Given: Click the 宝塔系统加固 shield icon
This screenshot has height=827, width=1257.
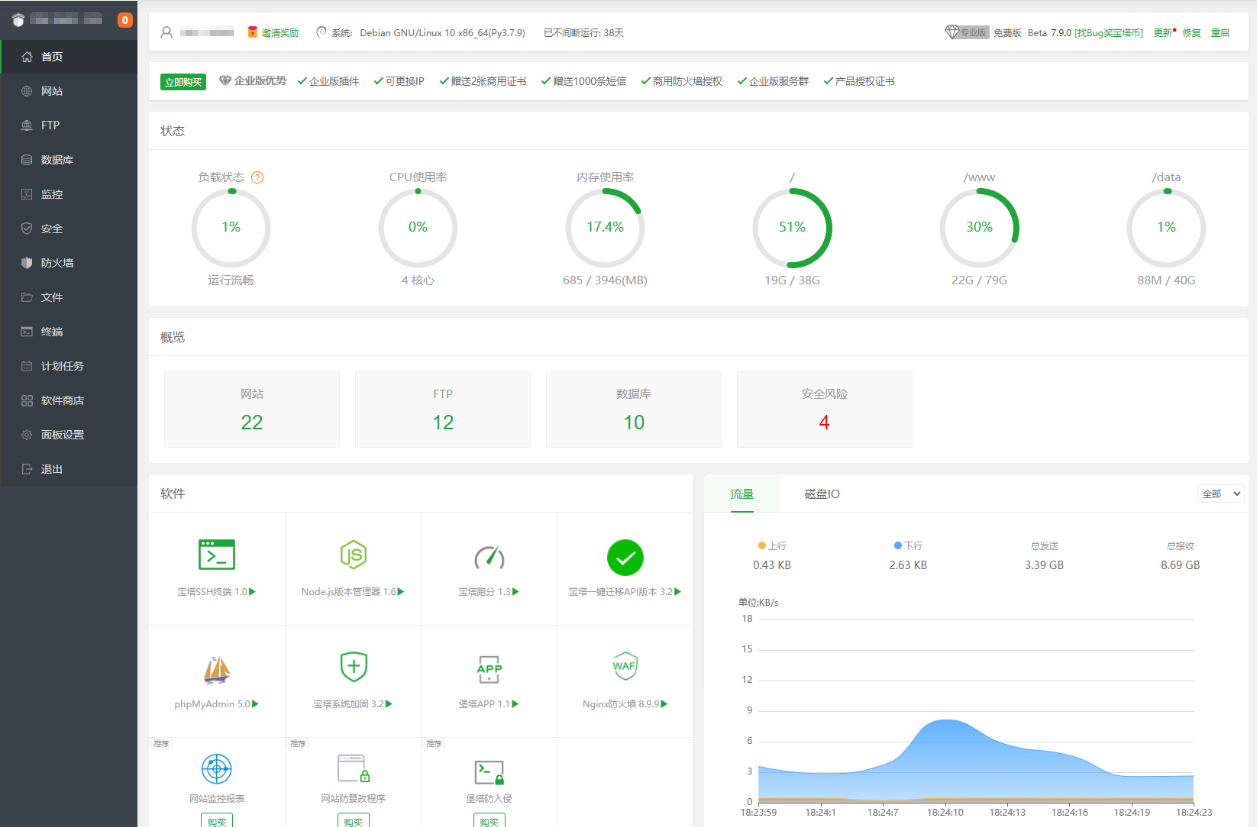Looking at the screenshot, I should pos(353,666).
